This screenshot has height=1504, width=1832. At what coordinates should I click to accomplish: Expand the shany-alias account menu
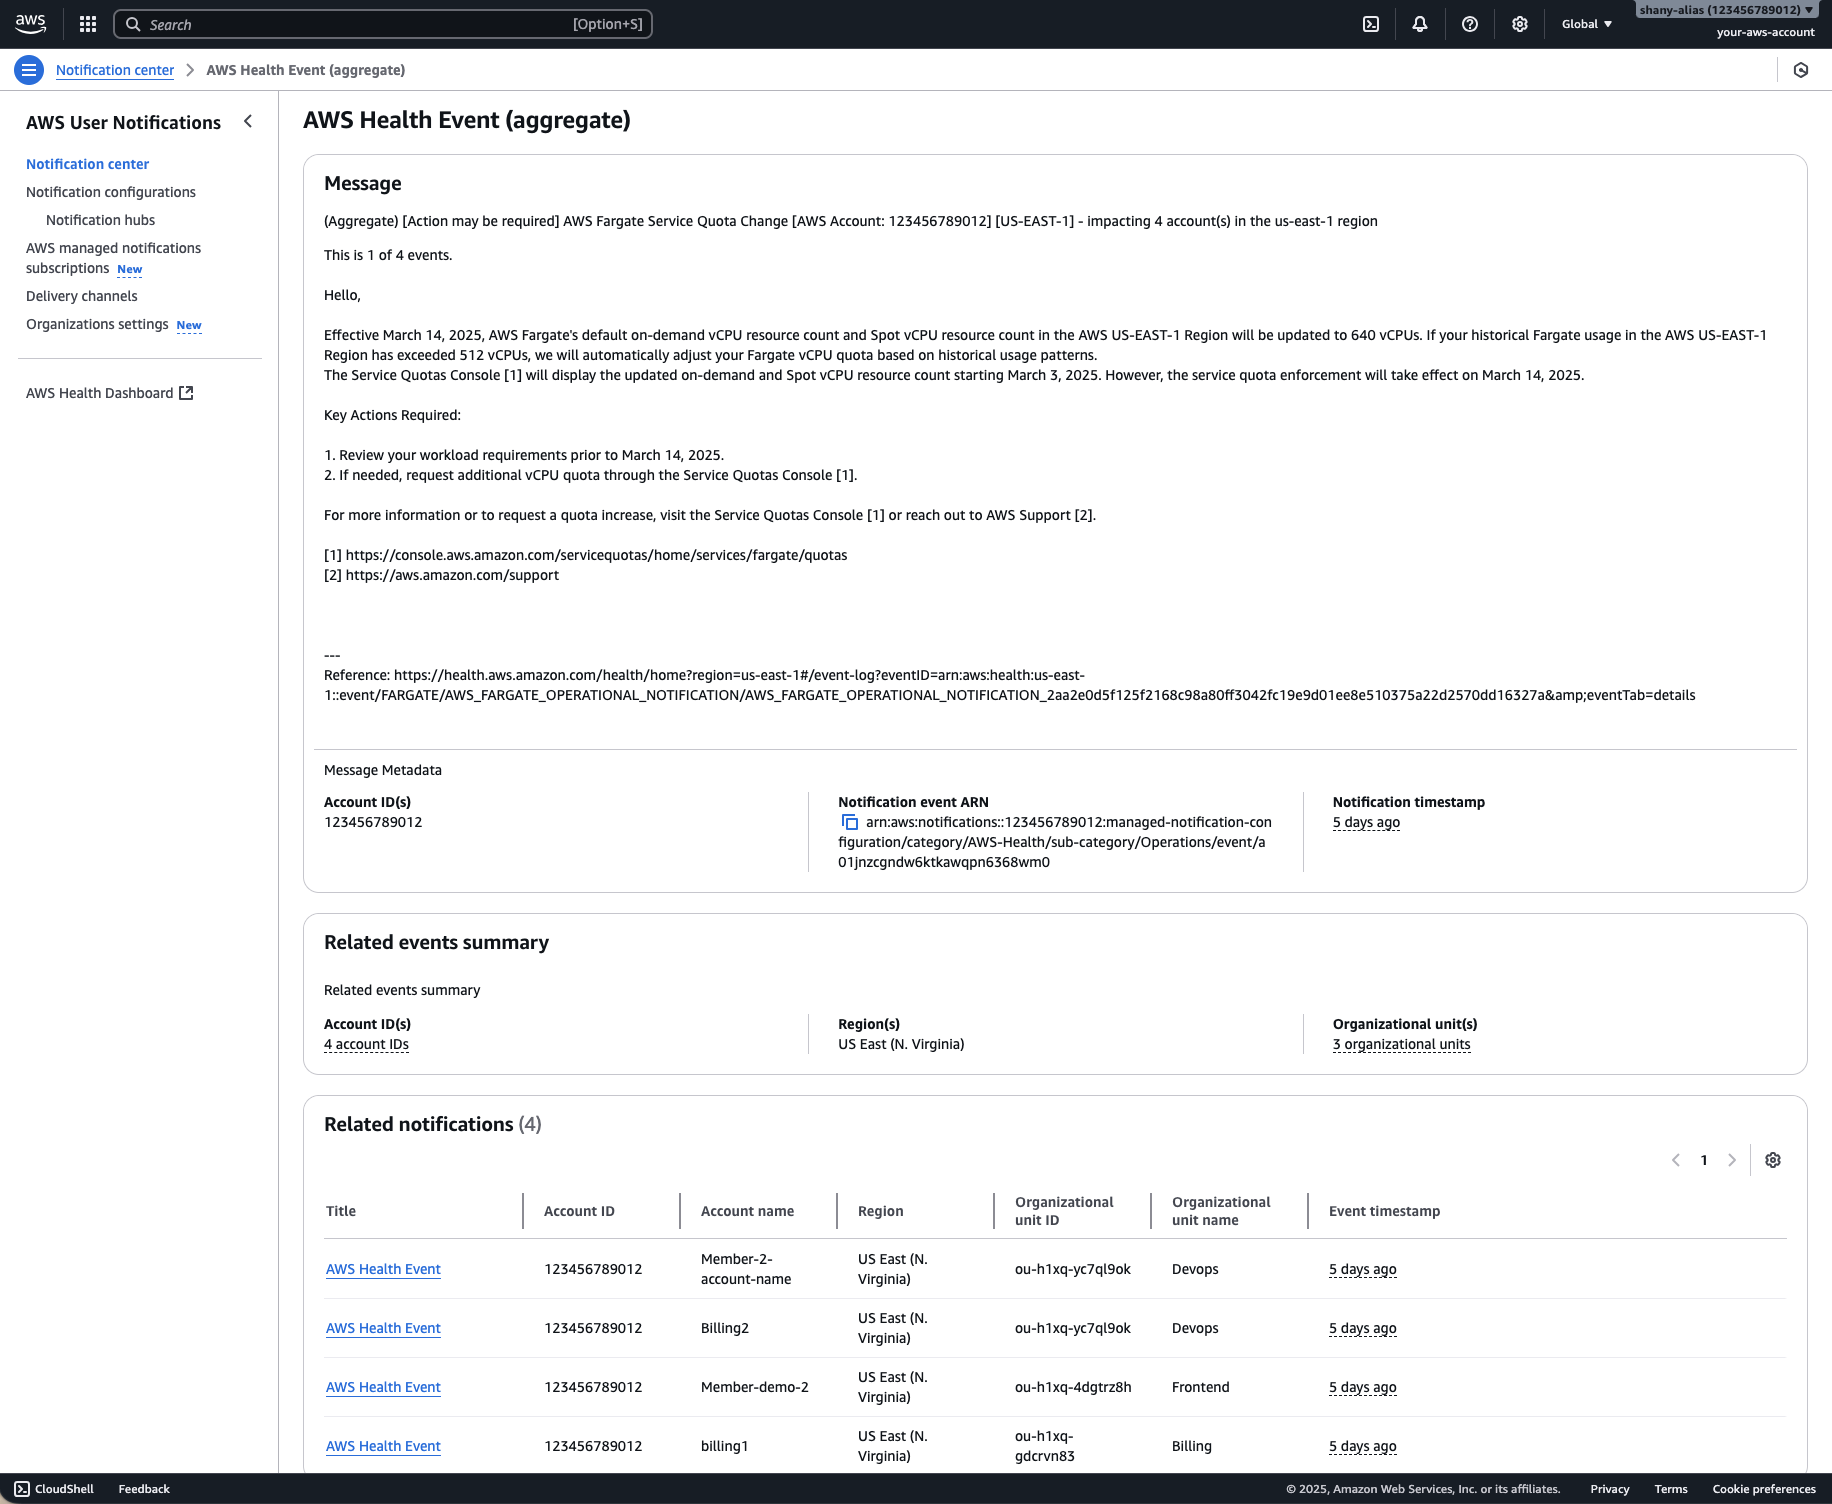tap(1726, 9)
